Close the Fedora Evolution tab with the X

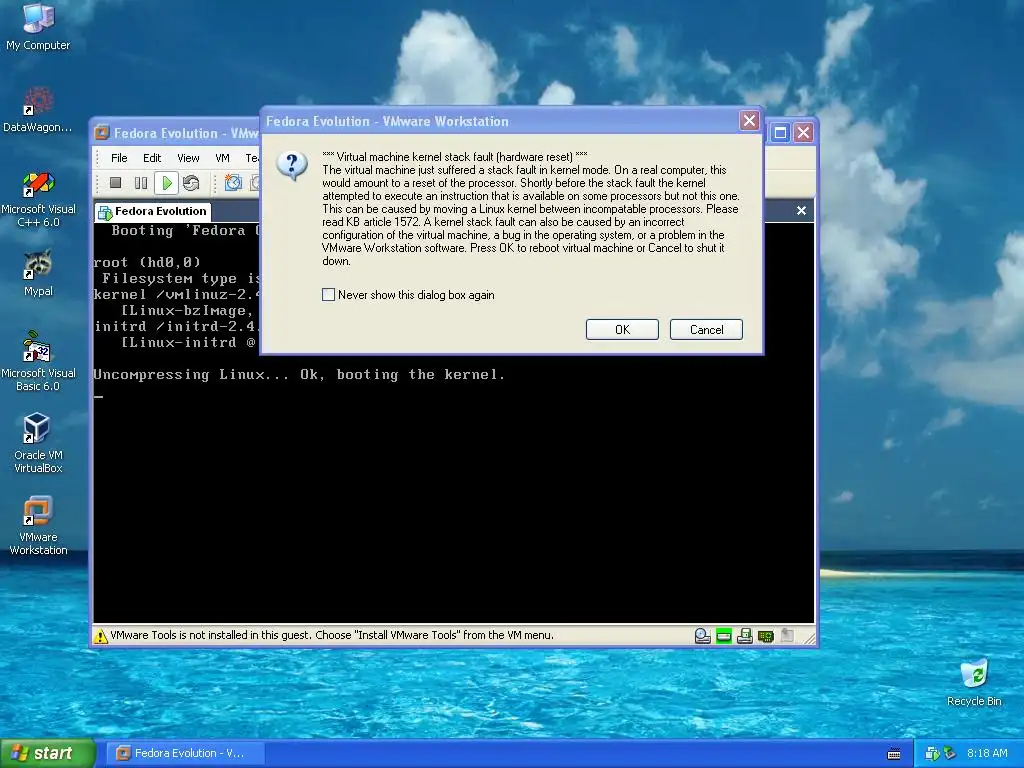801,210
